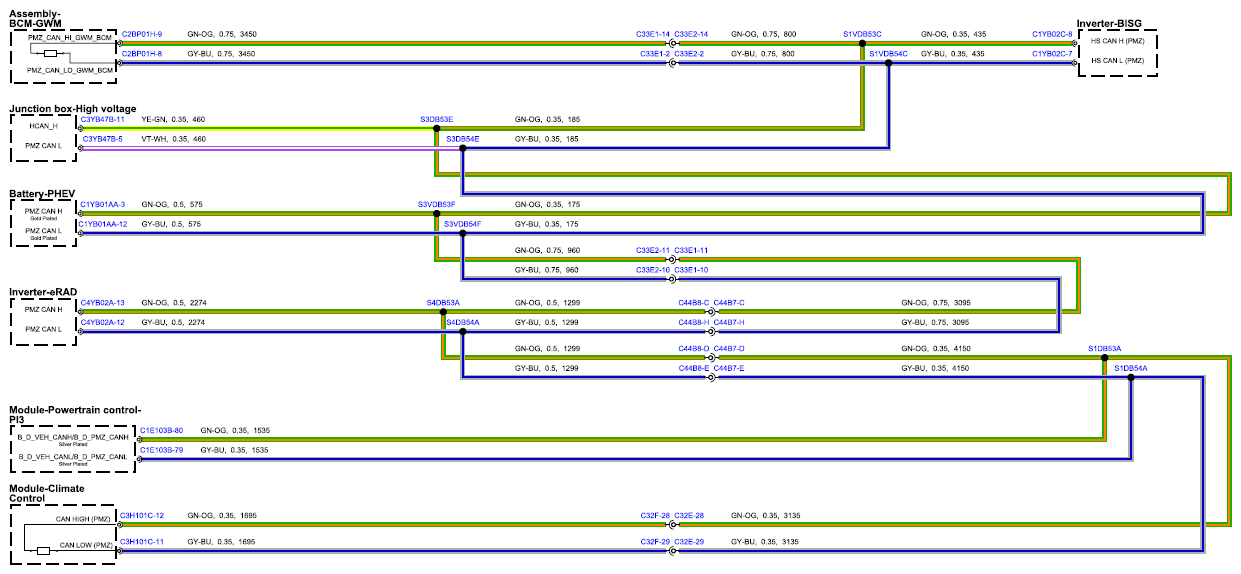Click the C32F-28 inline connector label
This screenshot has width=1241, height=574.
656,515
